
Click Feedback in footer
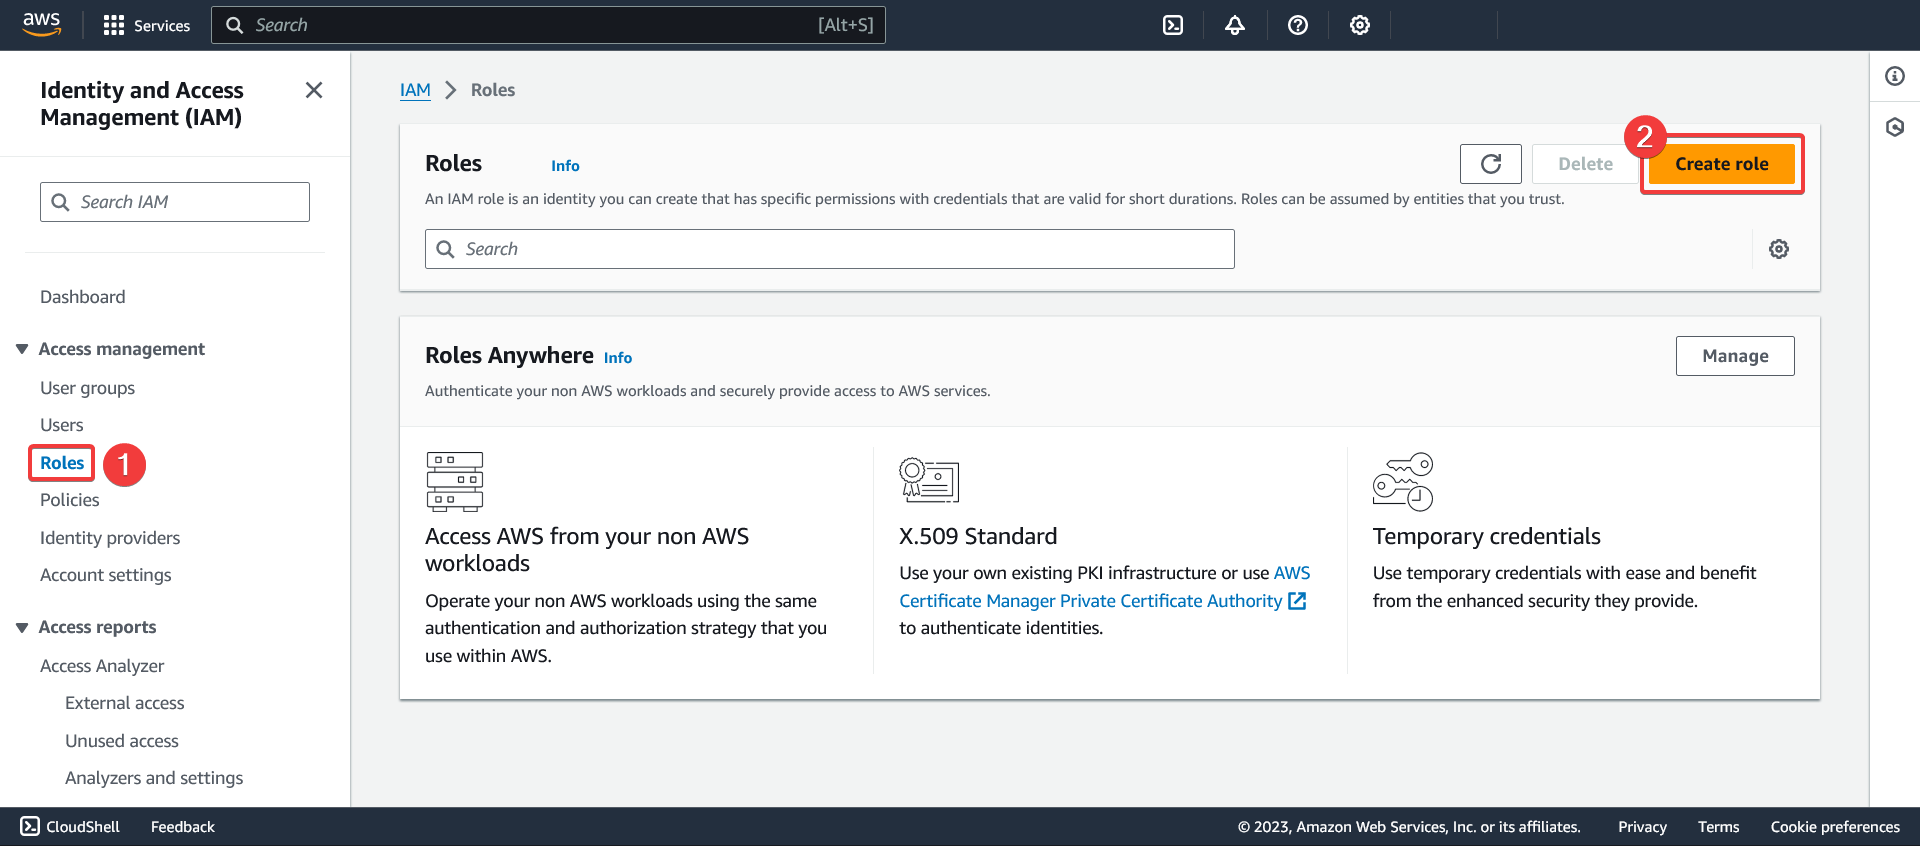pyautogui.click(x=183, y=827)
